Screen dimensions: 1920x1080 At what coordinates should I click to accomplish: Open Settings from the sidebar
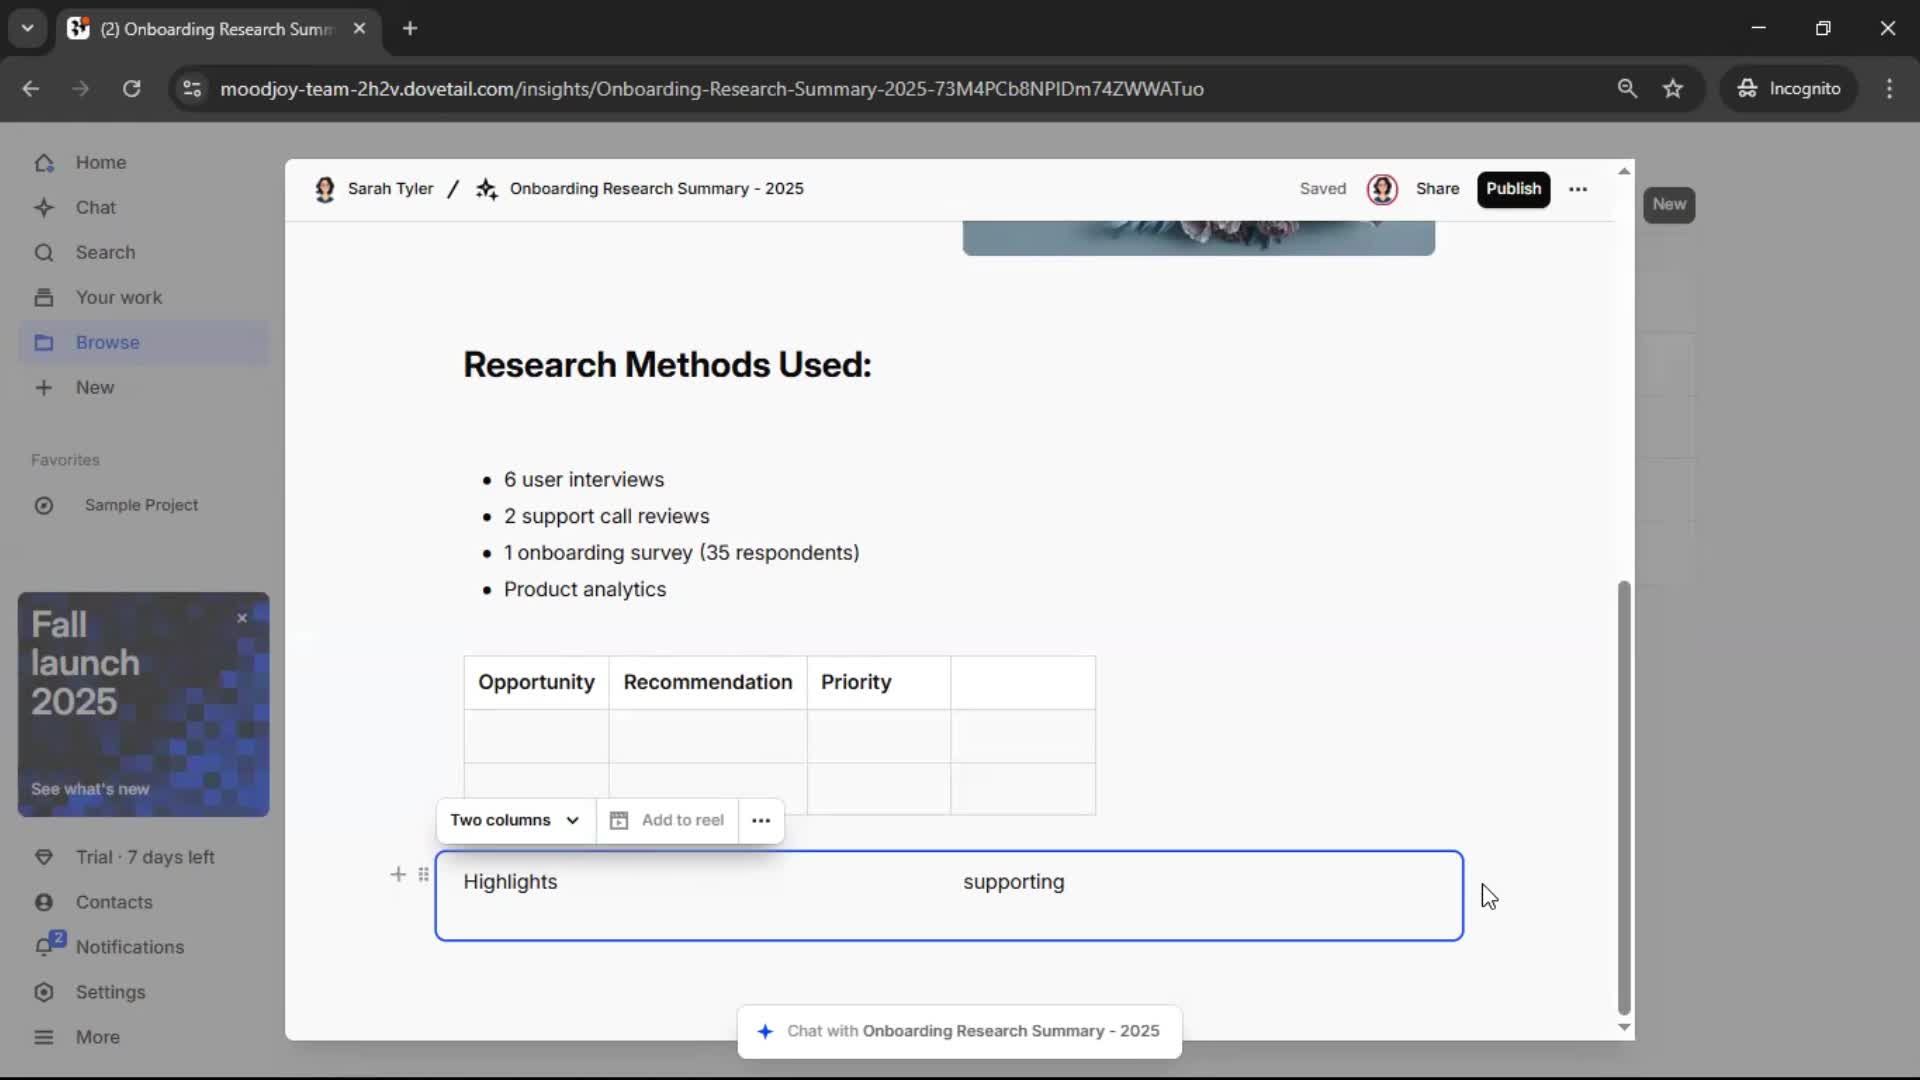pyautogui.click(x=110, y=992)
